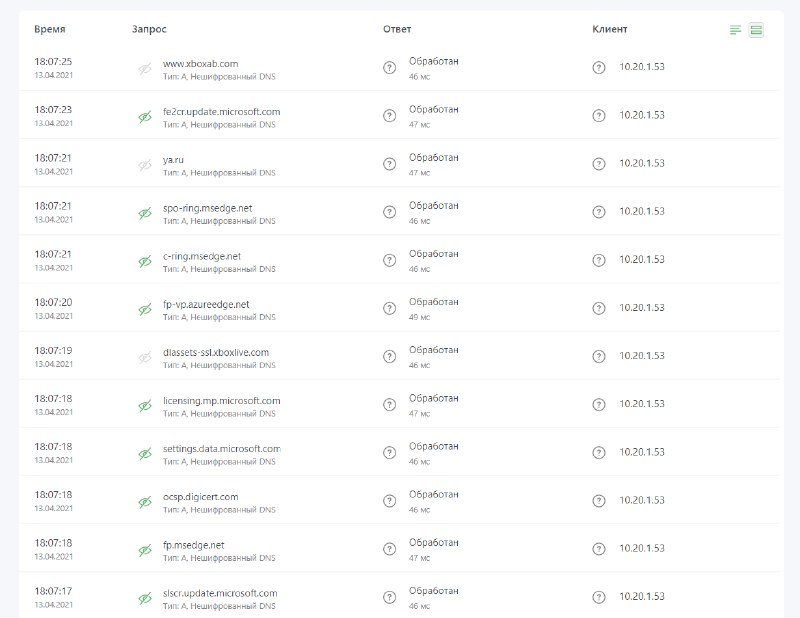Click the crossed-eye tracker icon for fe2cr.update.microsoft.com
The image size is (800, 618).
pos(145,117)
